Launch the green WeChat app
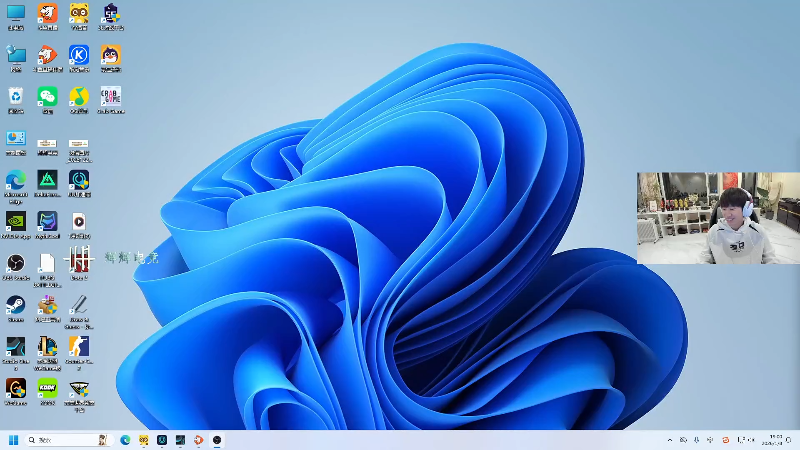Viewport: 800px width, 450px height. (x=47, y=100)
